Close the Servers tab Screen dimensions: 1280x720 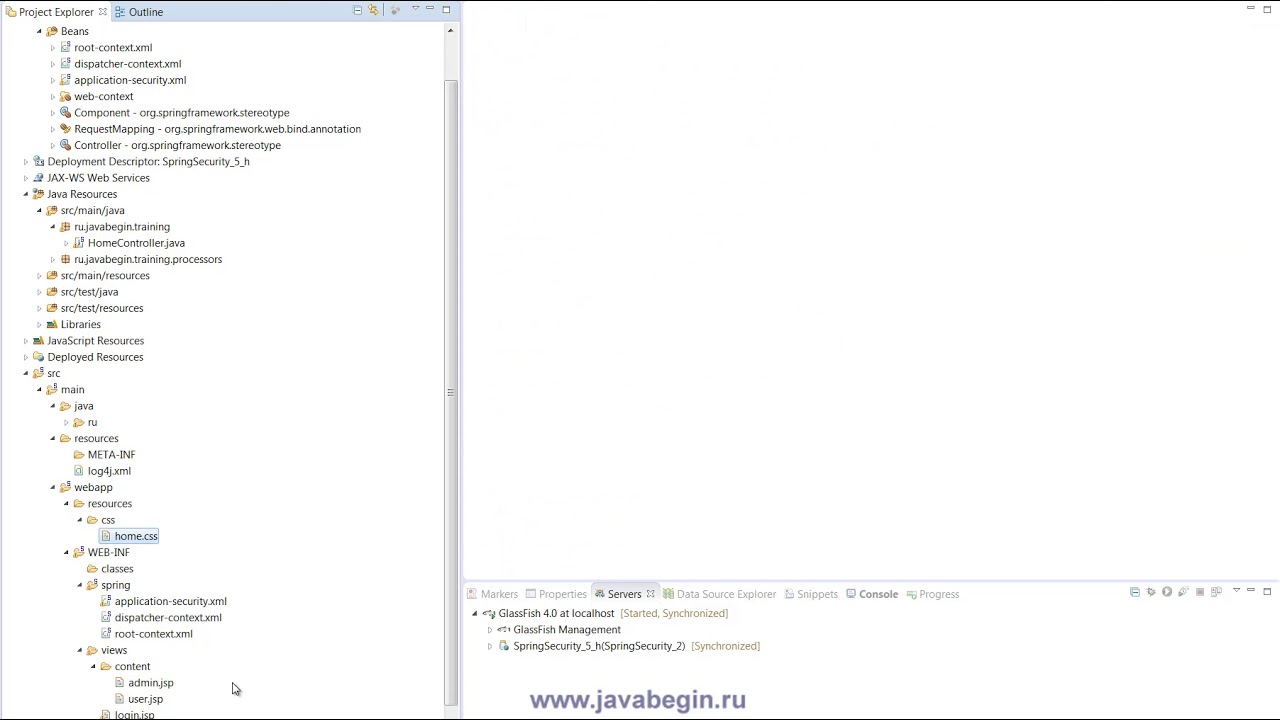click(650, 594)
